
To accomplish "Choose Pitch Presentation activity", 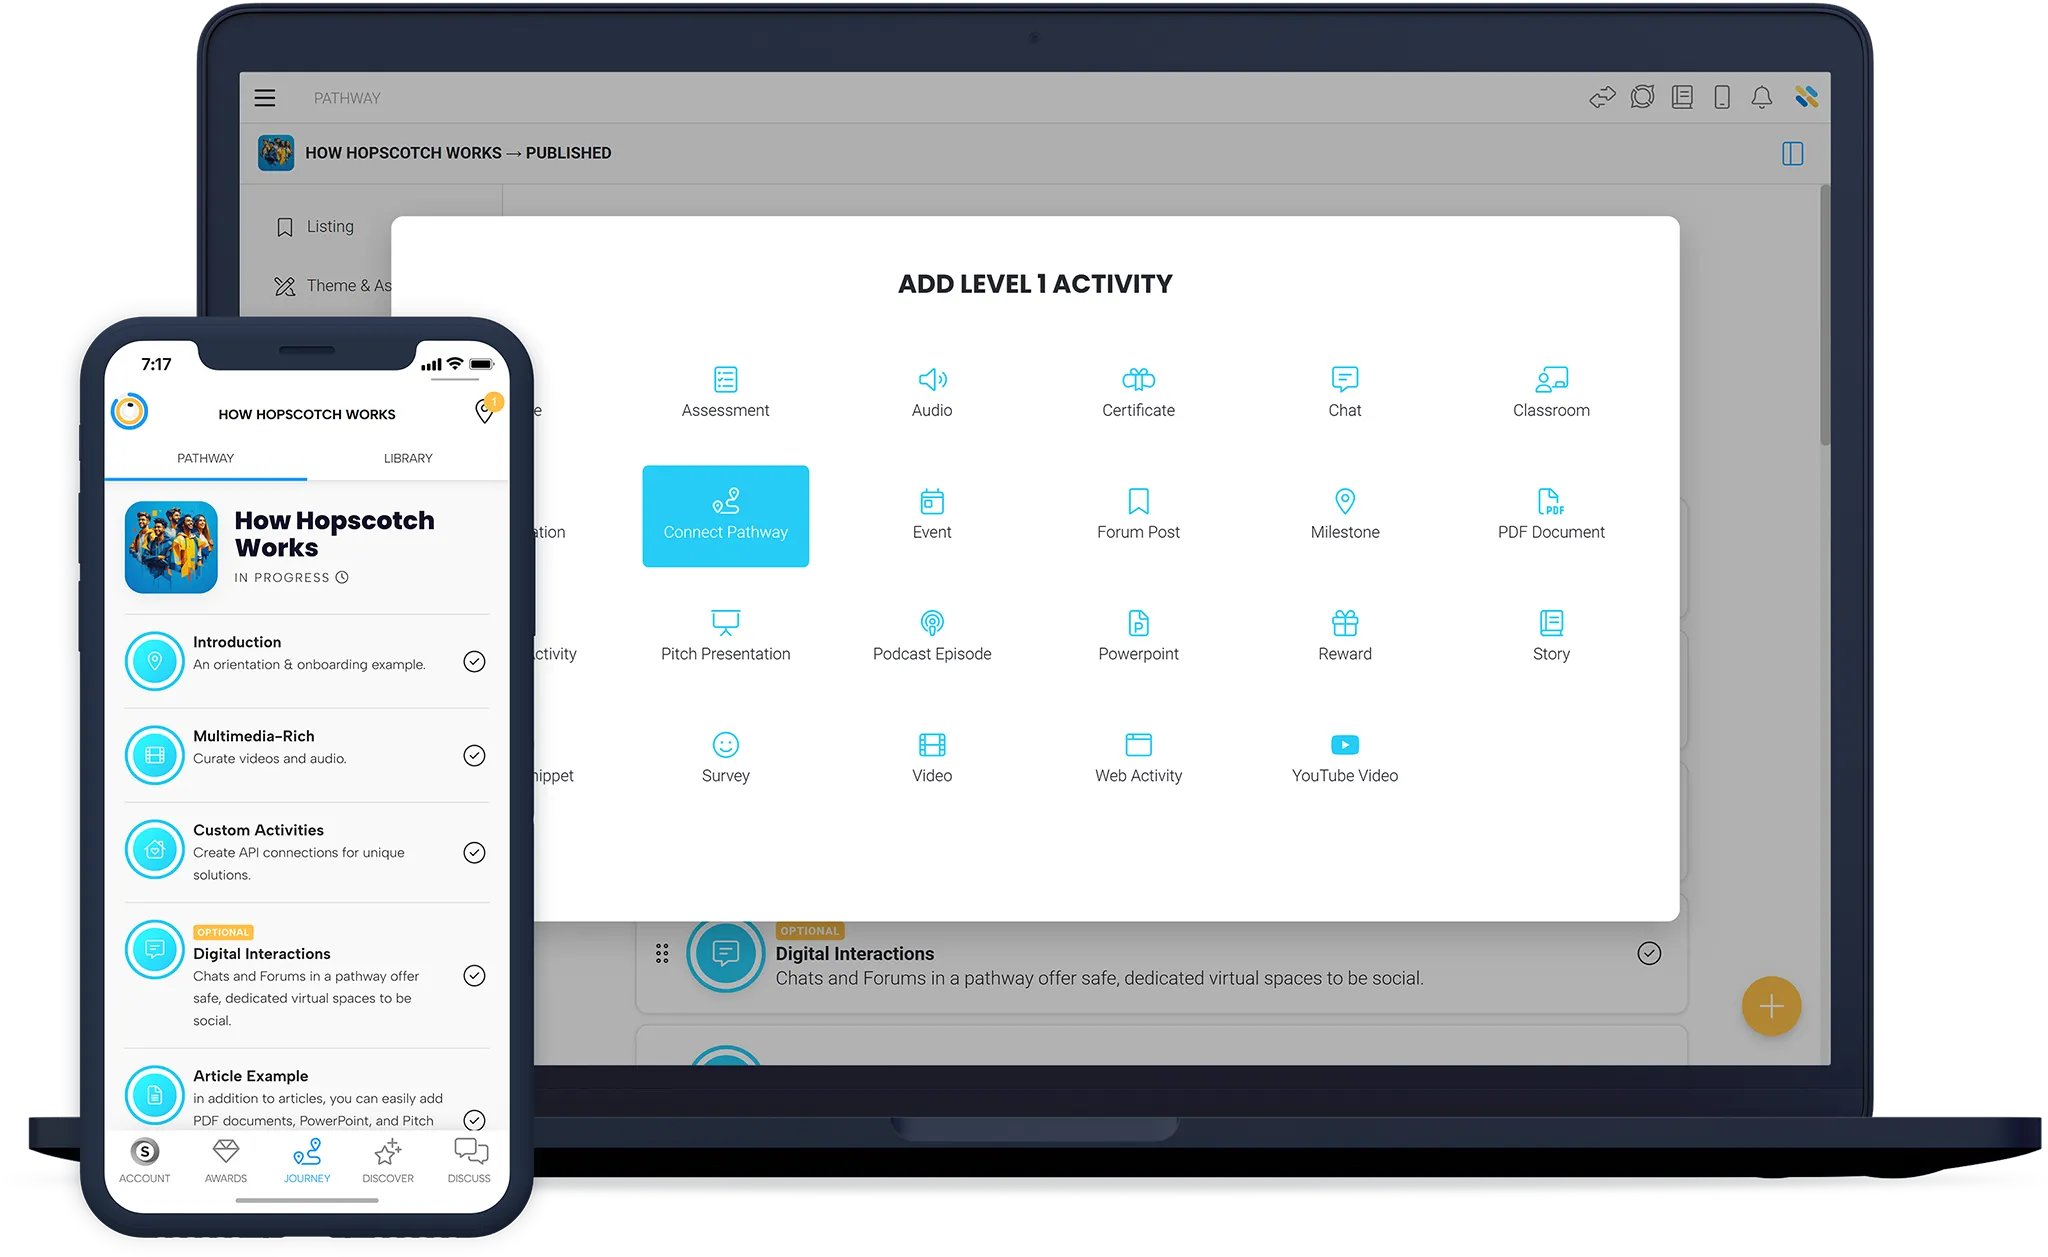I will tap(725, 637).
